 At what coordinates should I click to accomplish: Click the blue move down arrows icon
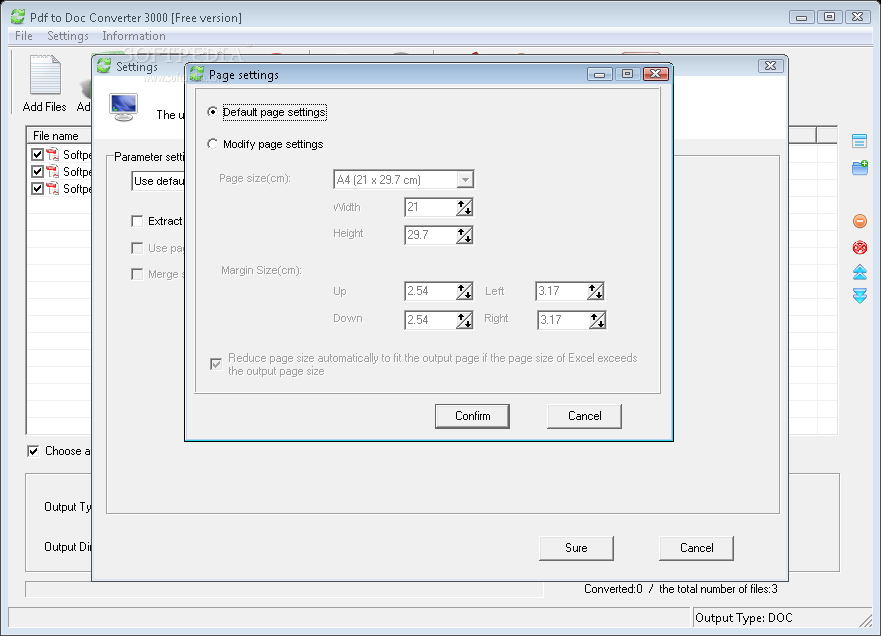click(860, 296)
